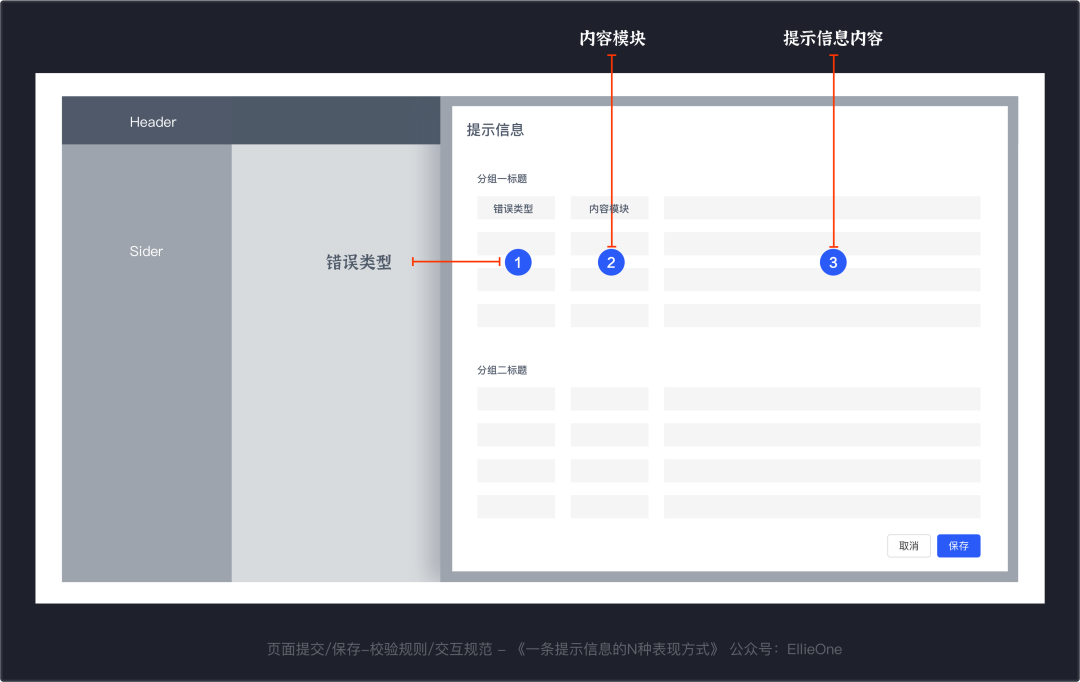Click the last first-column cell in group one
The width and height of the screenshot is (1080, 682).
(x=515, y=316)
